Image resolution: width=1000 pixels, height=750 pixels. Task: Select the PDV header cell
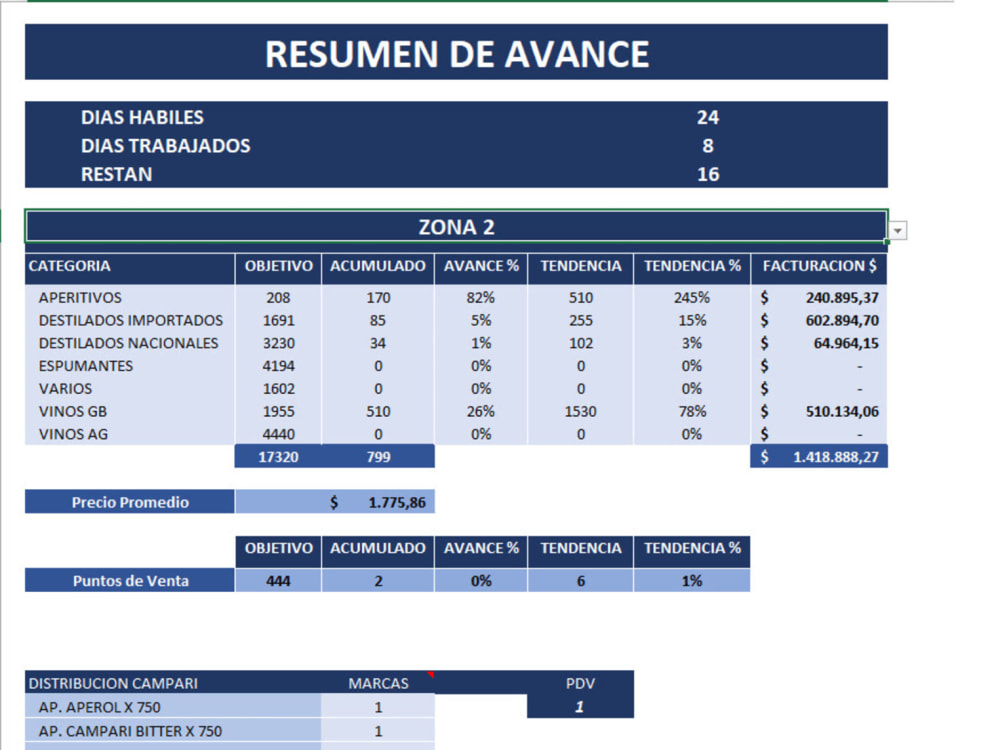pyautogui.click(x=580, y=683)
